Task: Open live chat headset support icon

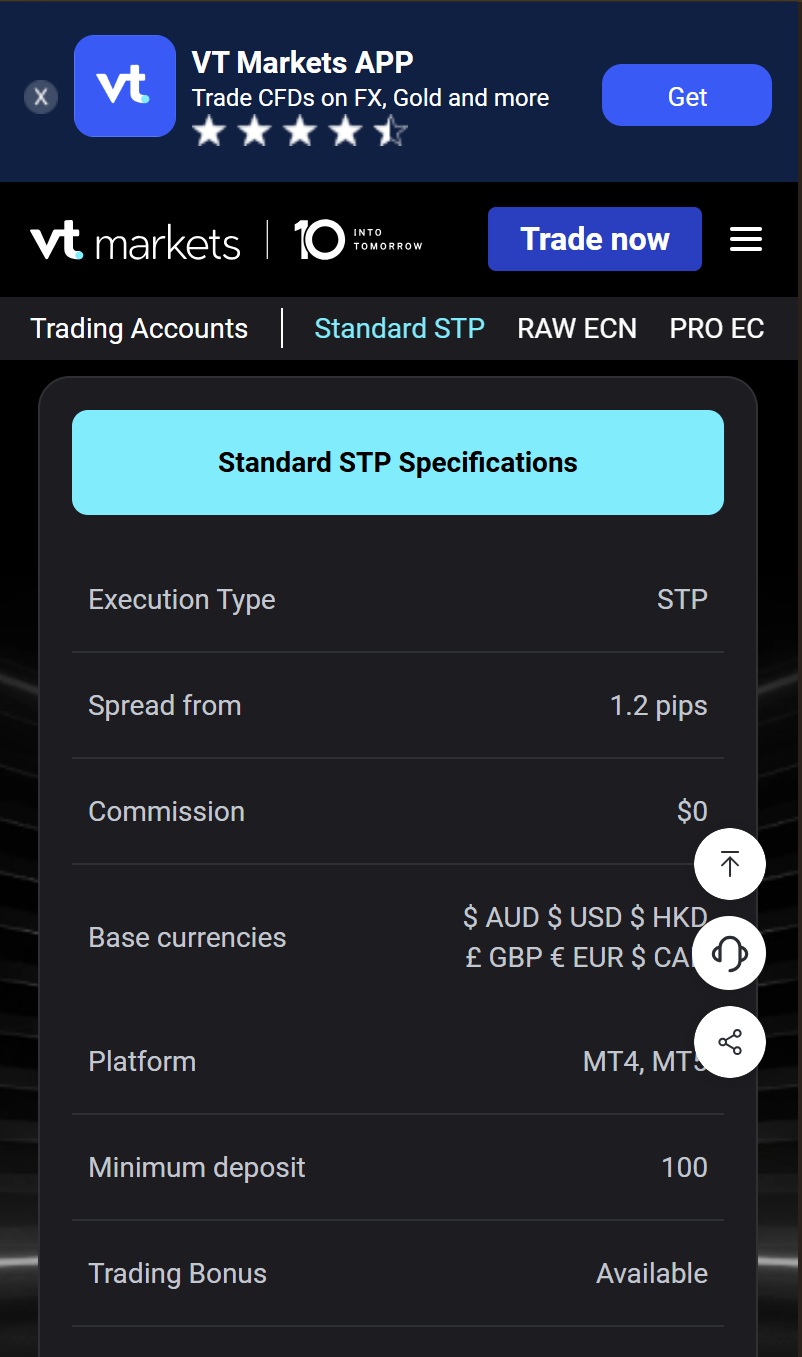Action: 730,953
